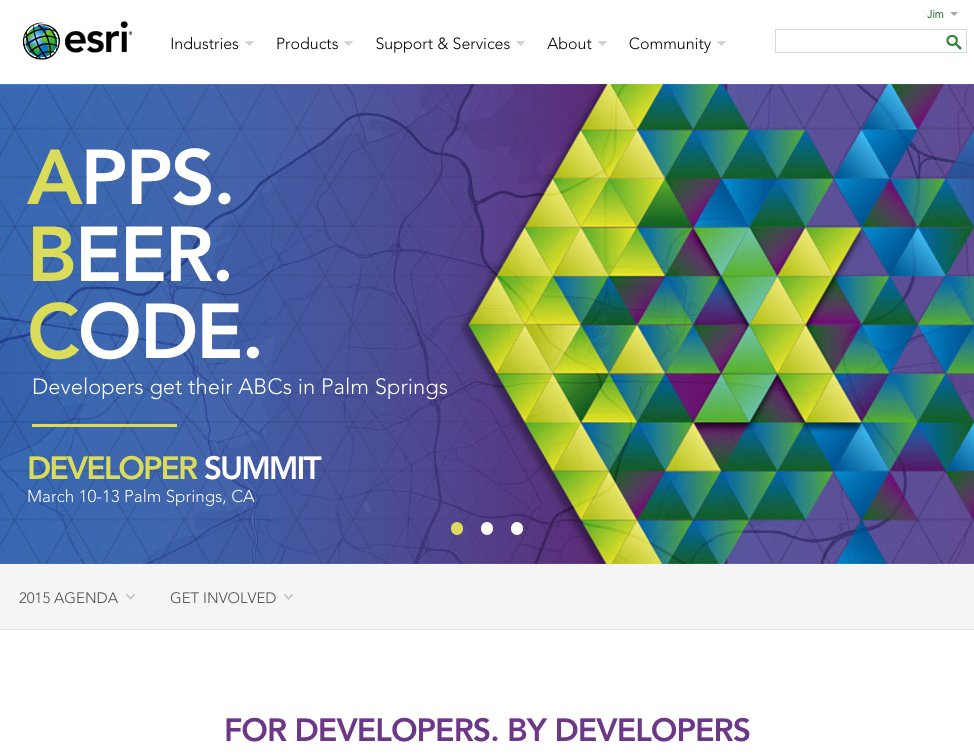The width and height of the screenshot is (974, 755).
Task: Expand the 2015 Agenda dropdown
Action: point(77,598)
